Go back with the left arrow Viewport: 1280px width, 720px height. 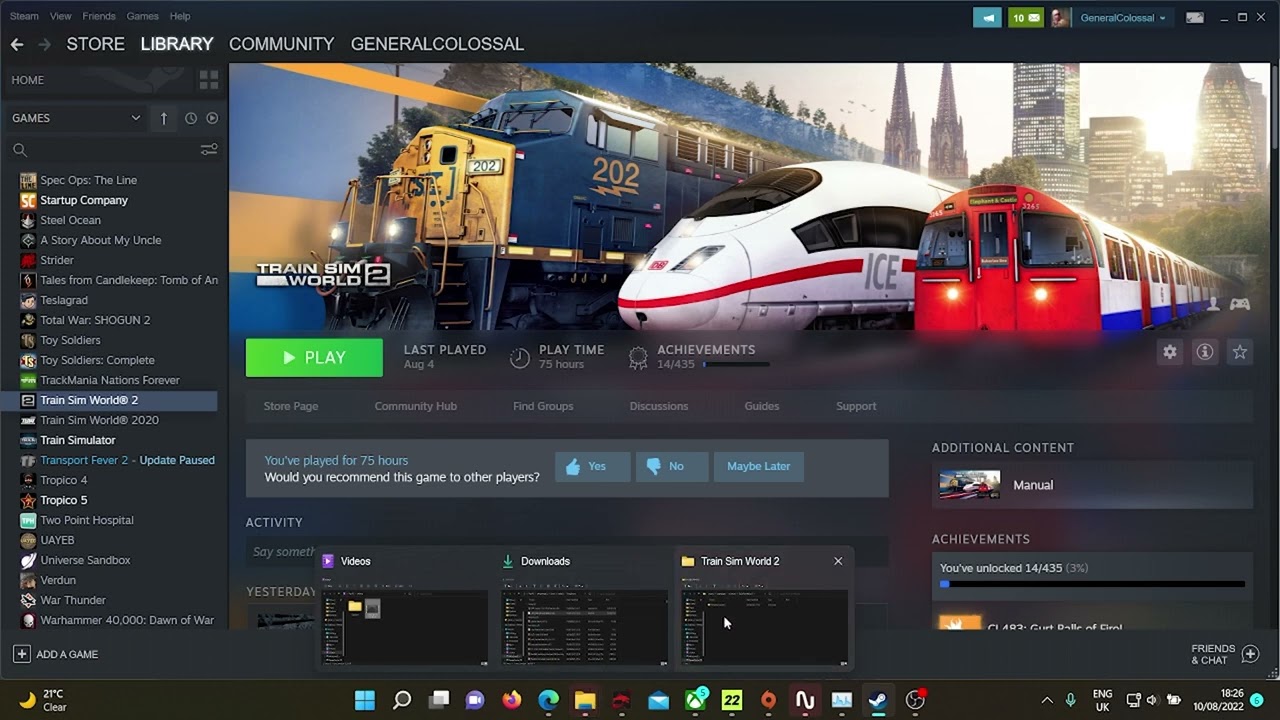(x=16, y=44)
